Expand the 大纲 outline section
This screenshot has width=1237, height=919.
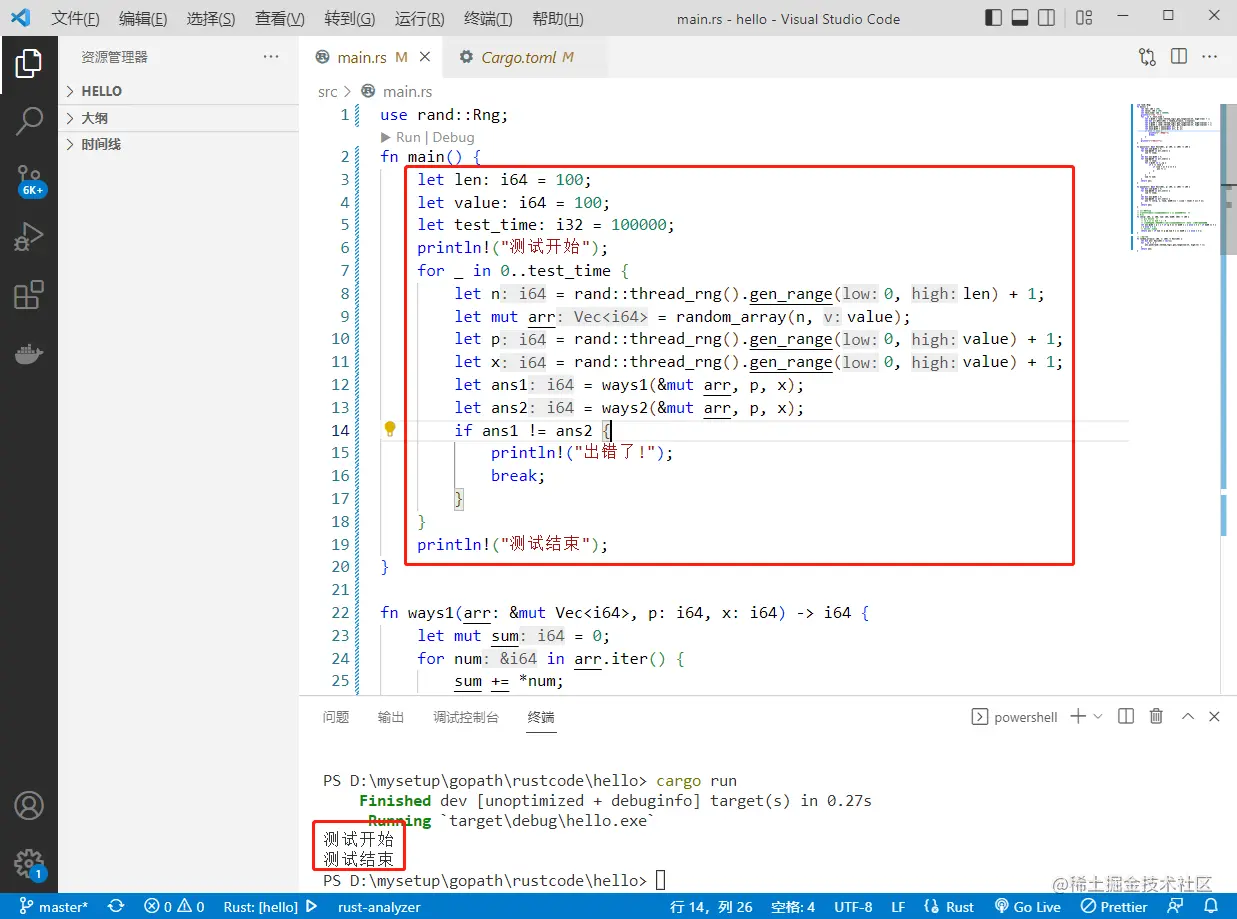178,118
